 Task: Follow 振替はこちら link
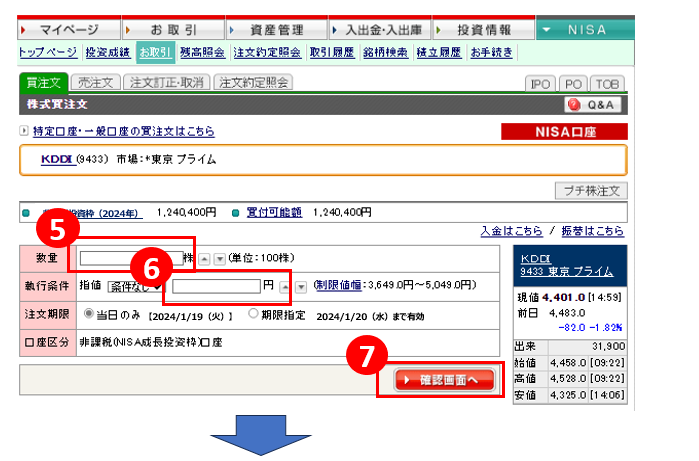click(592, 231)
